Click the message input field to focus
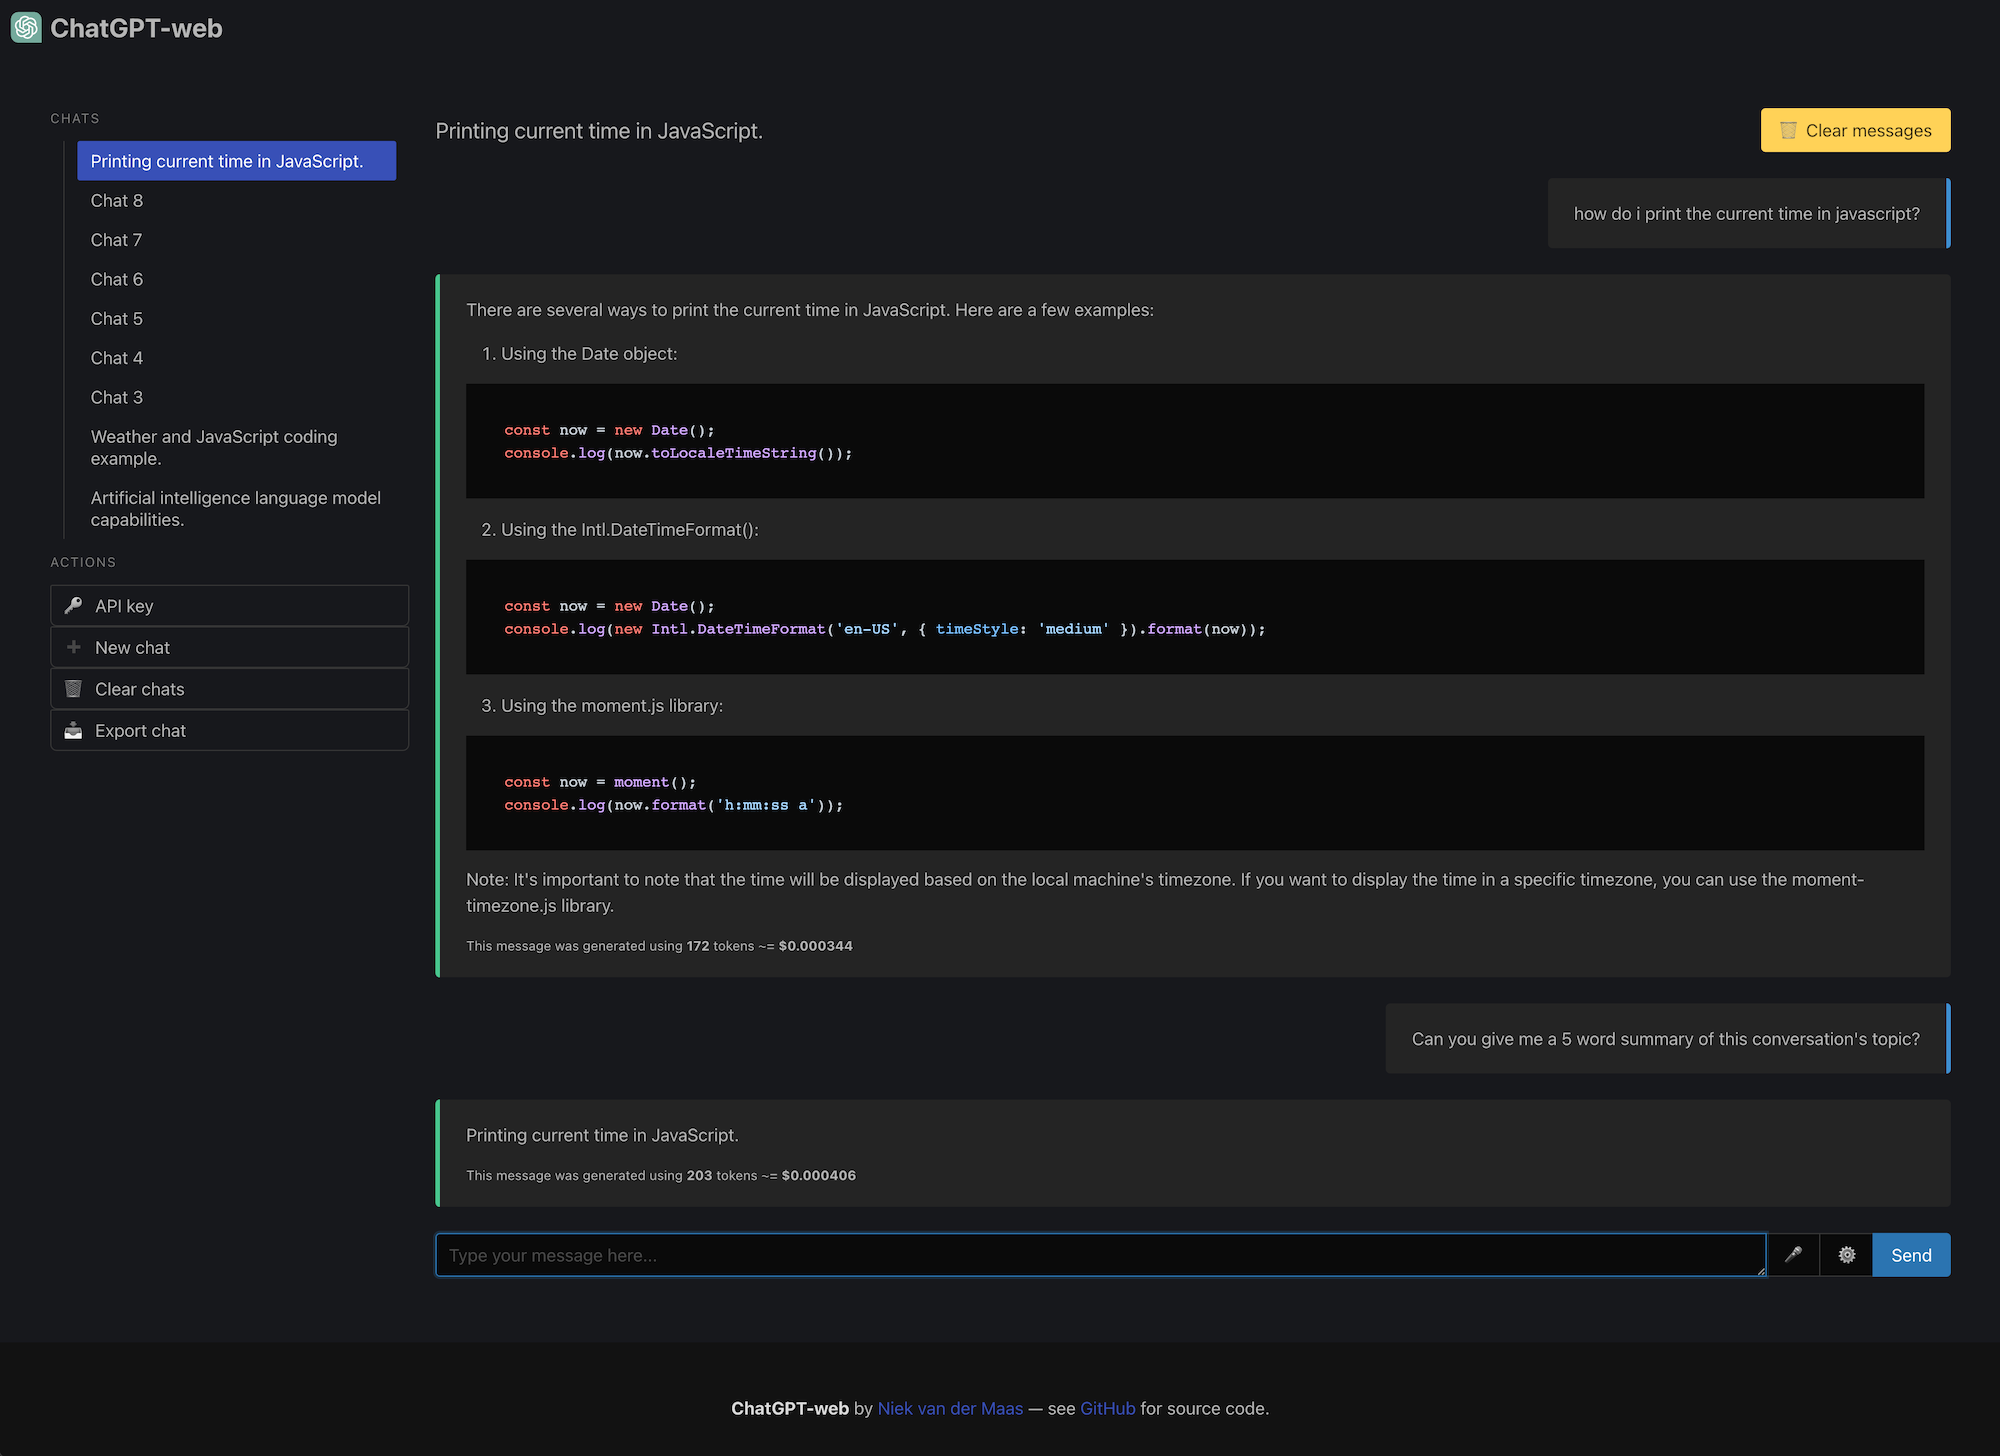The image size is (2000, 1456). pyautogui.click(x=1099, y=1254)
